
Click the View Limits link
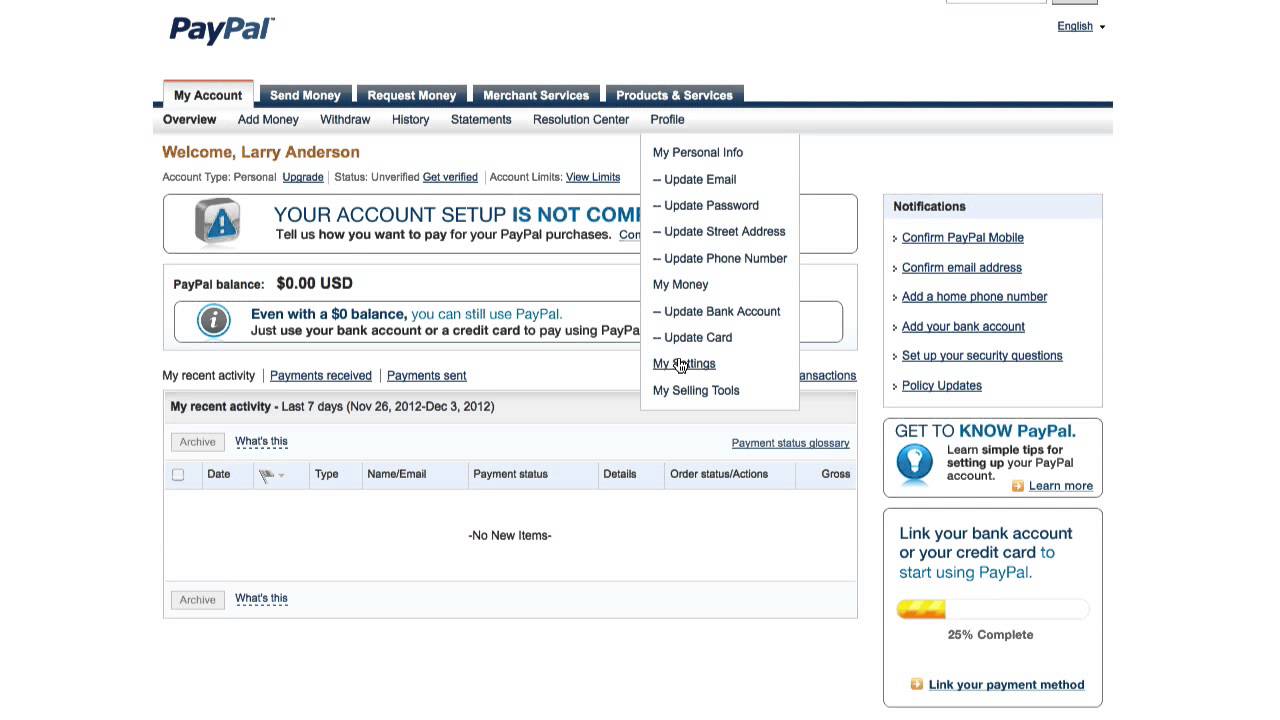click(593, 177)
